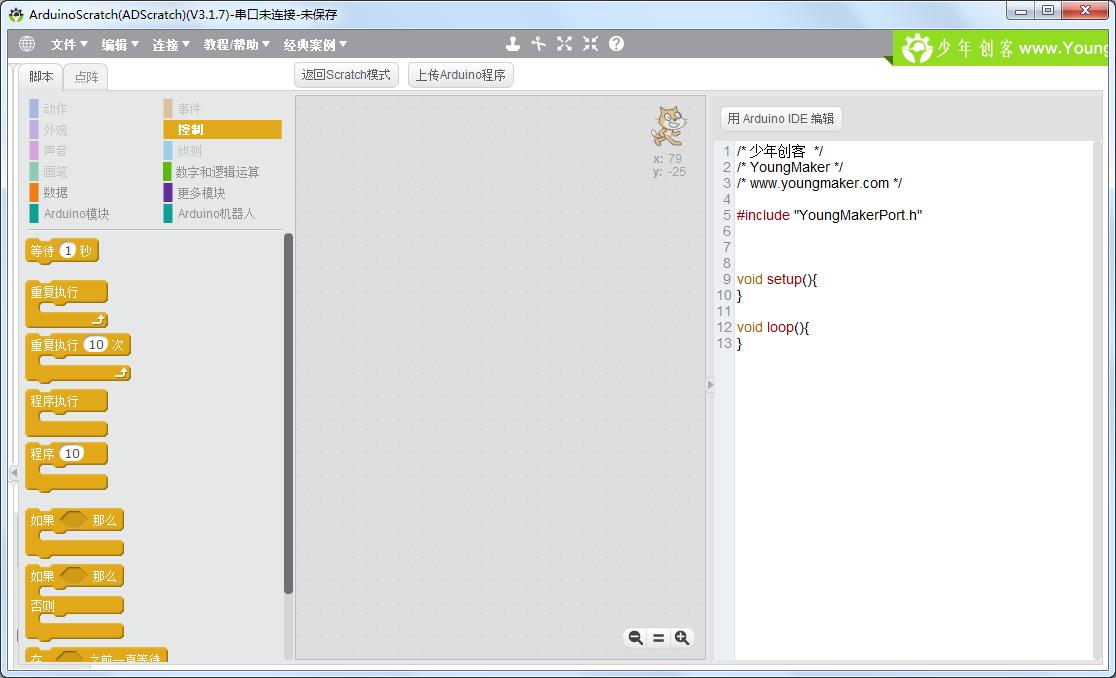Collapse the palette with left edge arrow
This screenshot has height=678, width=1116.
click(14, 472)
